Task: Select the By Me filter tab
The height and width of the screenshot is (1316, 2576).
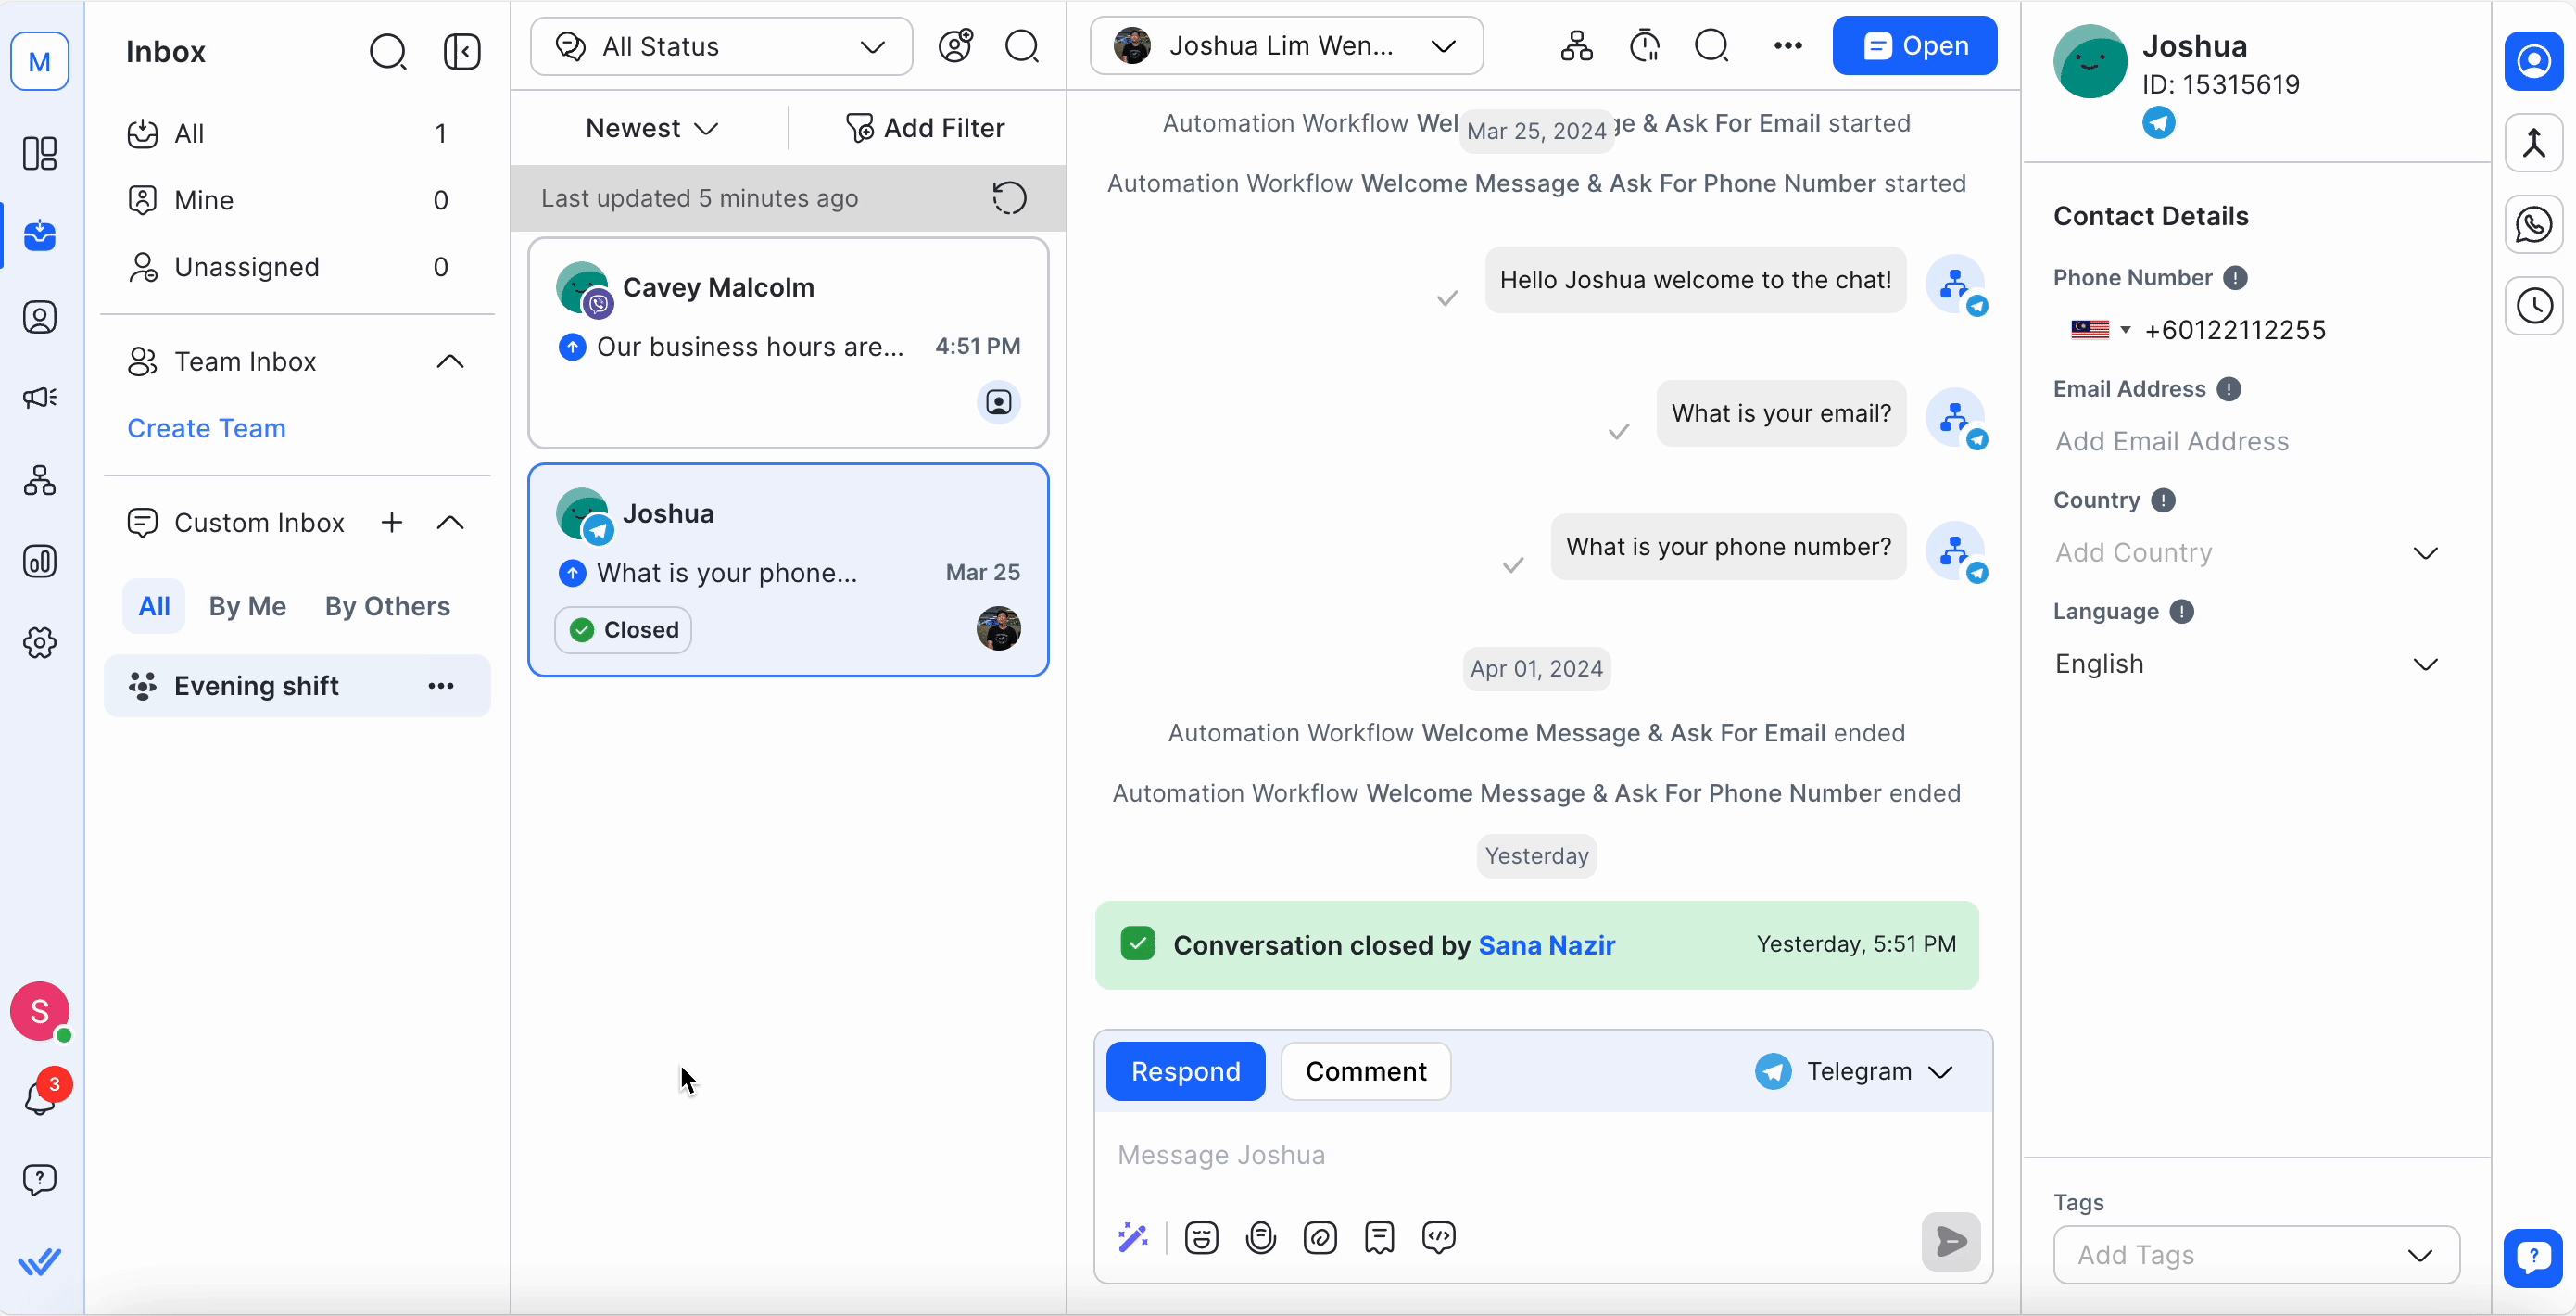Action: tap(247, 607)
